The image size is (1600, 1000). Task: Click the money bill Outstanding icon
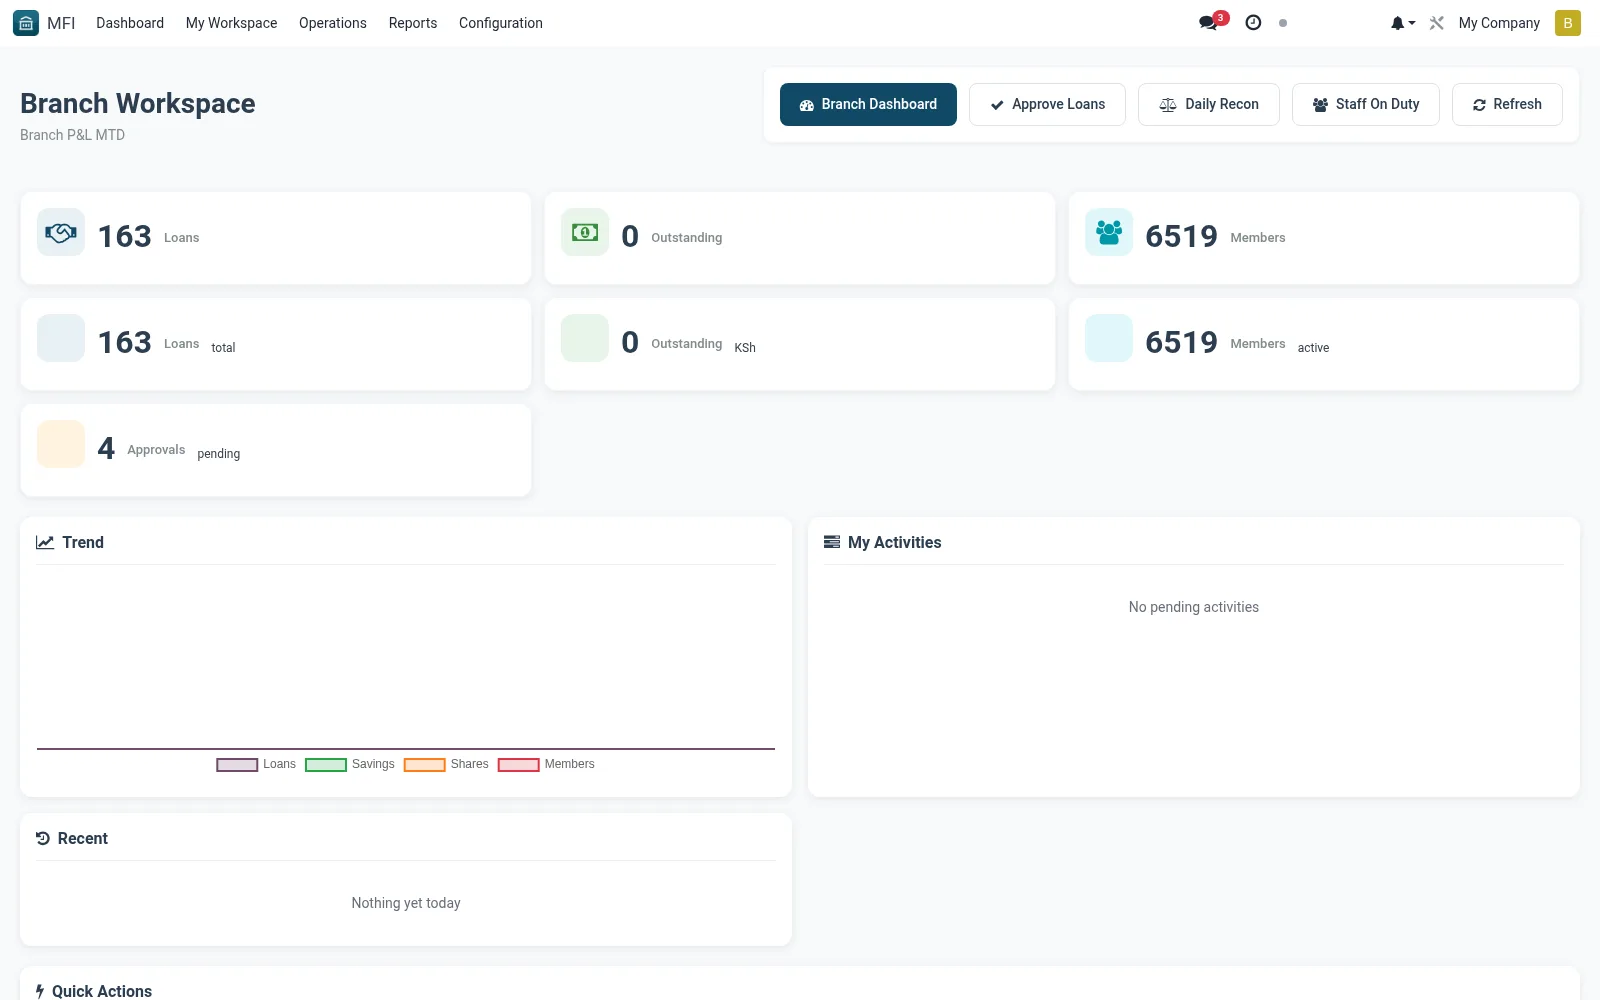tap(585, 233)
